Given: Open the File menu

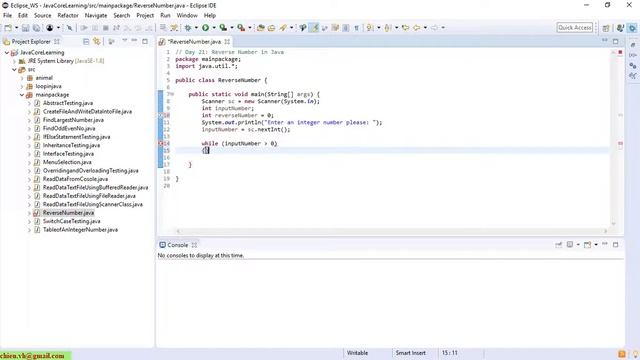Looking at the screenshot, I should tap(7, 15).
